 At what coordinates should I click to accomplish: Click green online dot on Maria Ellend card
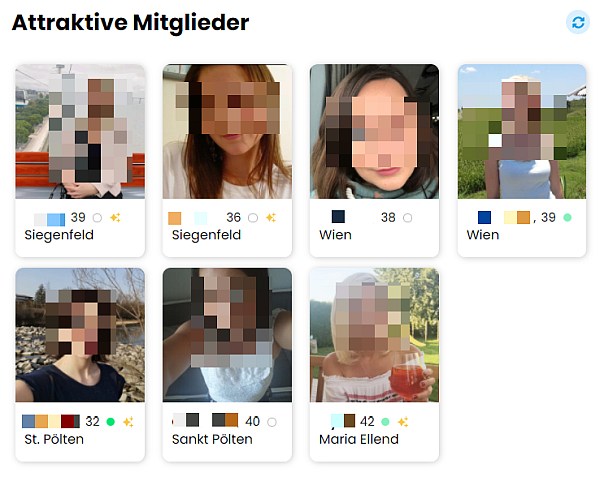click(x=385, y=422)
